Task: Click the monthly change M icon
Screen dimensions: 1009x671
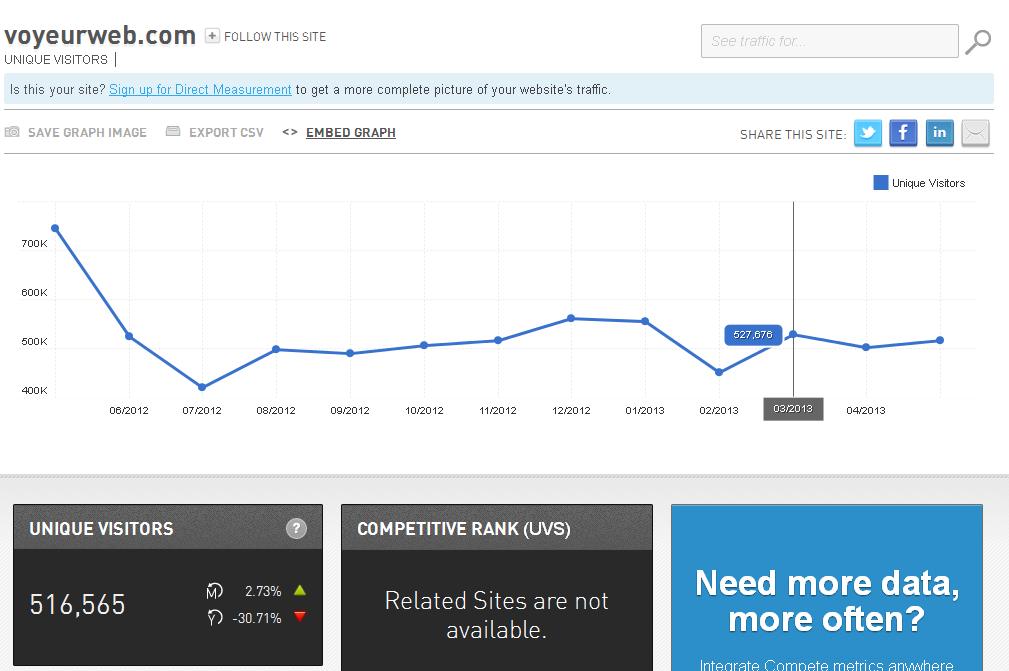Action: tap(214, 591)
